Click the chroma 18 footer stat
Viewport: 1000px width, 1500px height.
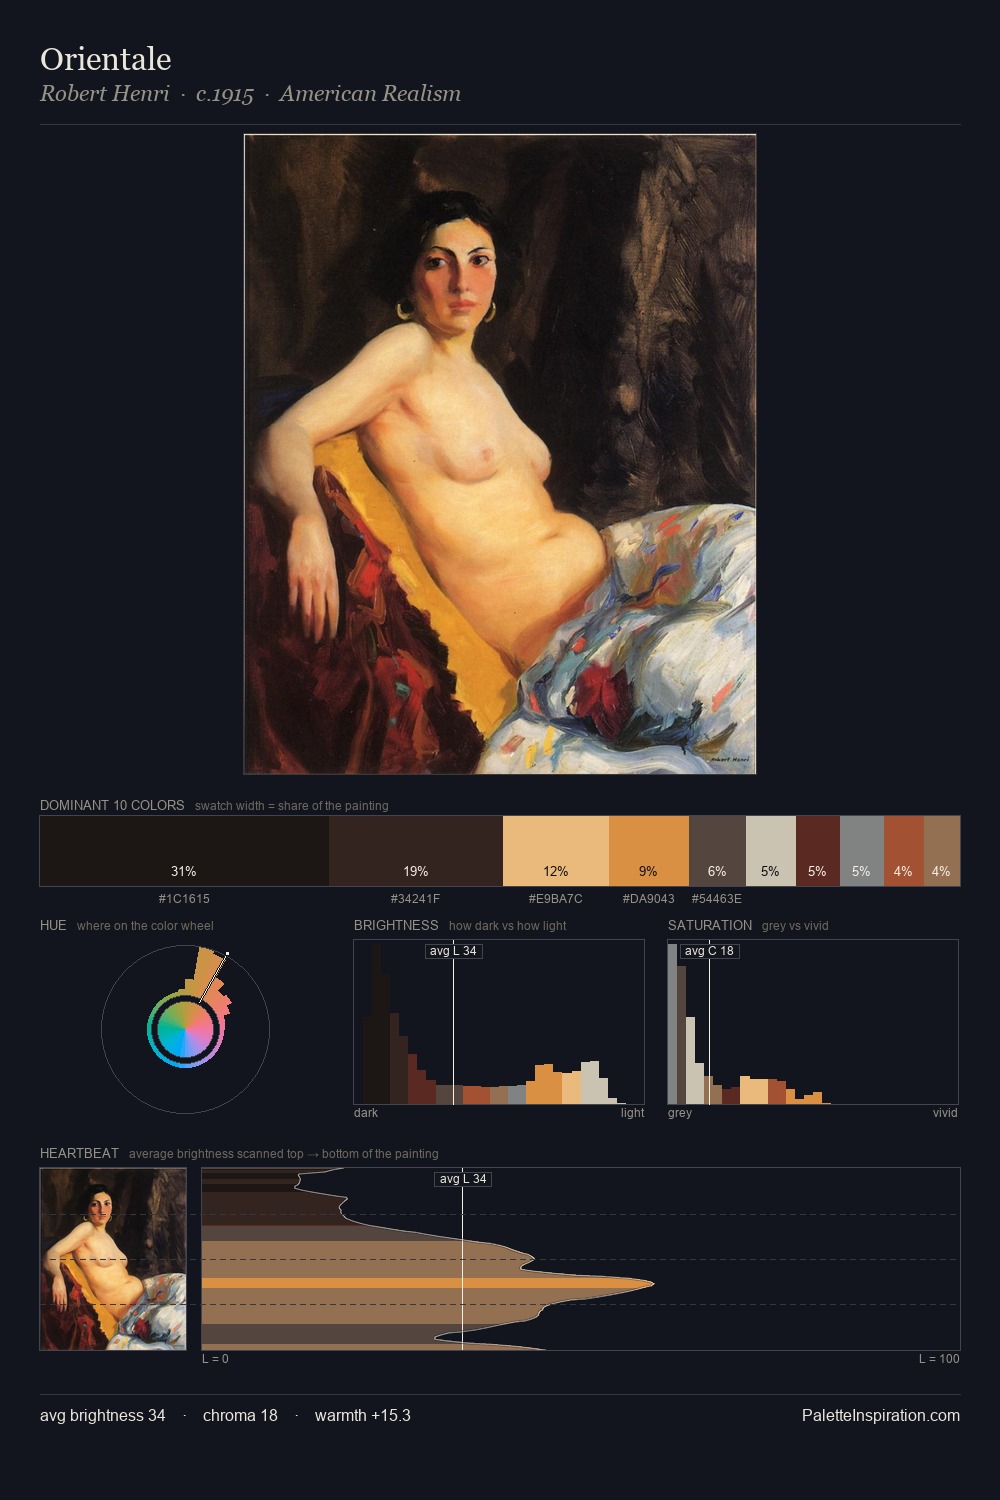pos(240,1415)
